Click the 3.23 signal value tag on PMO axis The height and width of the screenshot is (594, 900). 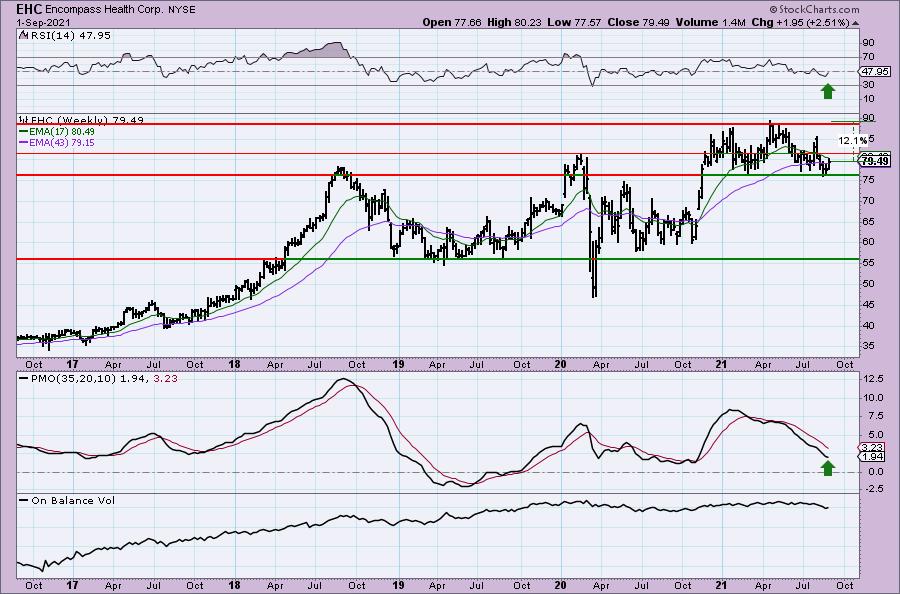(873, 448)
